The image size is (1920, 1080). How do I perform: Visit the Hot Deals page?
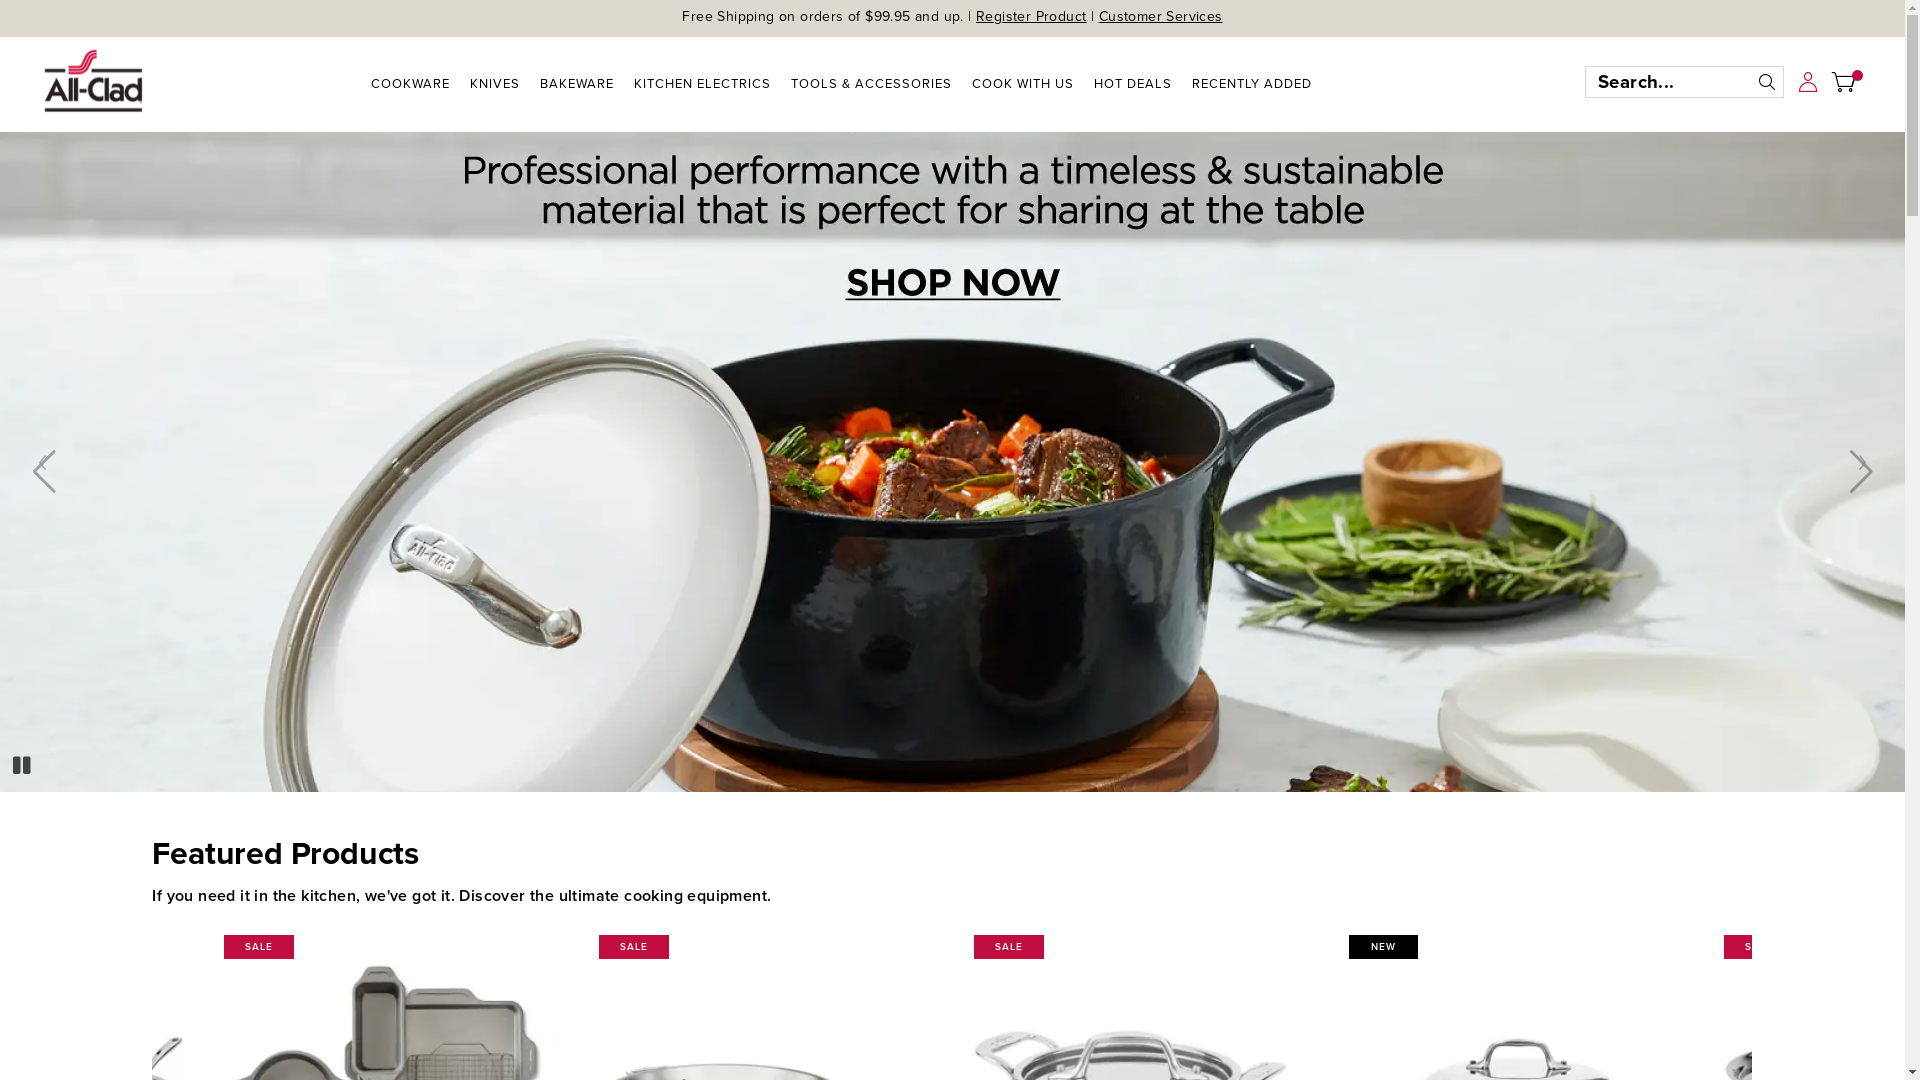tap(1133, 84)
